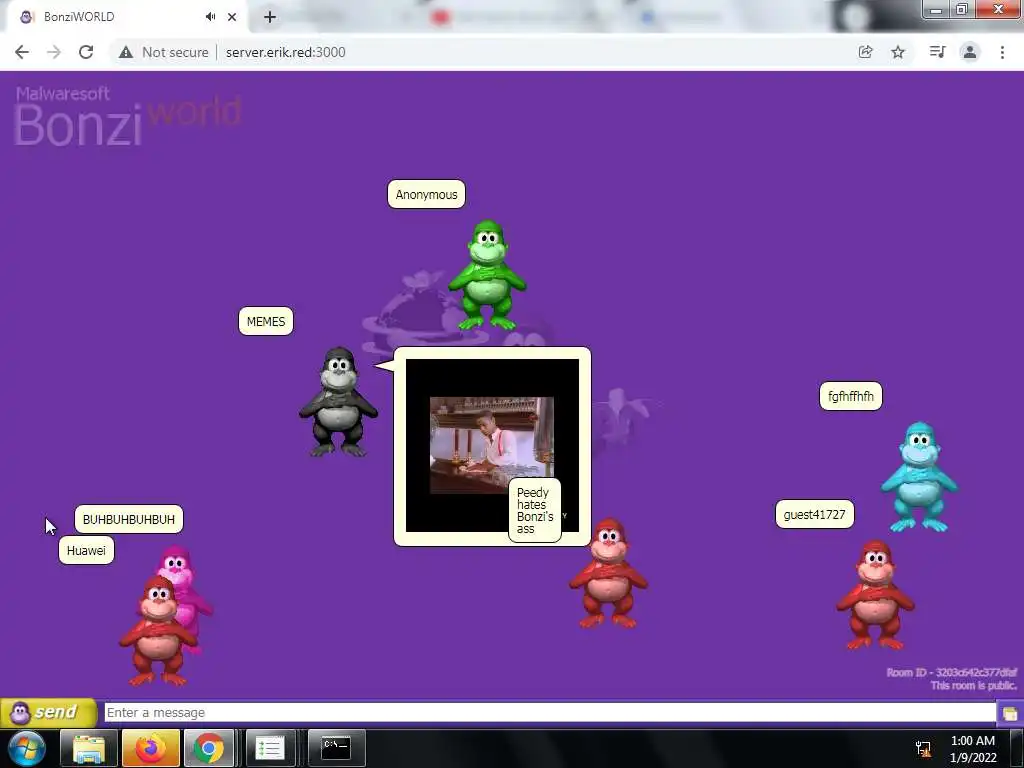Click the send button
This screenshot has width=1024, height=768.
click(49, 712)
